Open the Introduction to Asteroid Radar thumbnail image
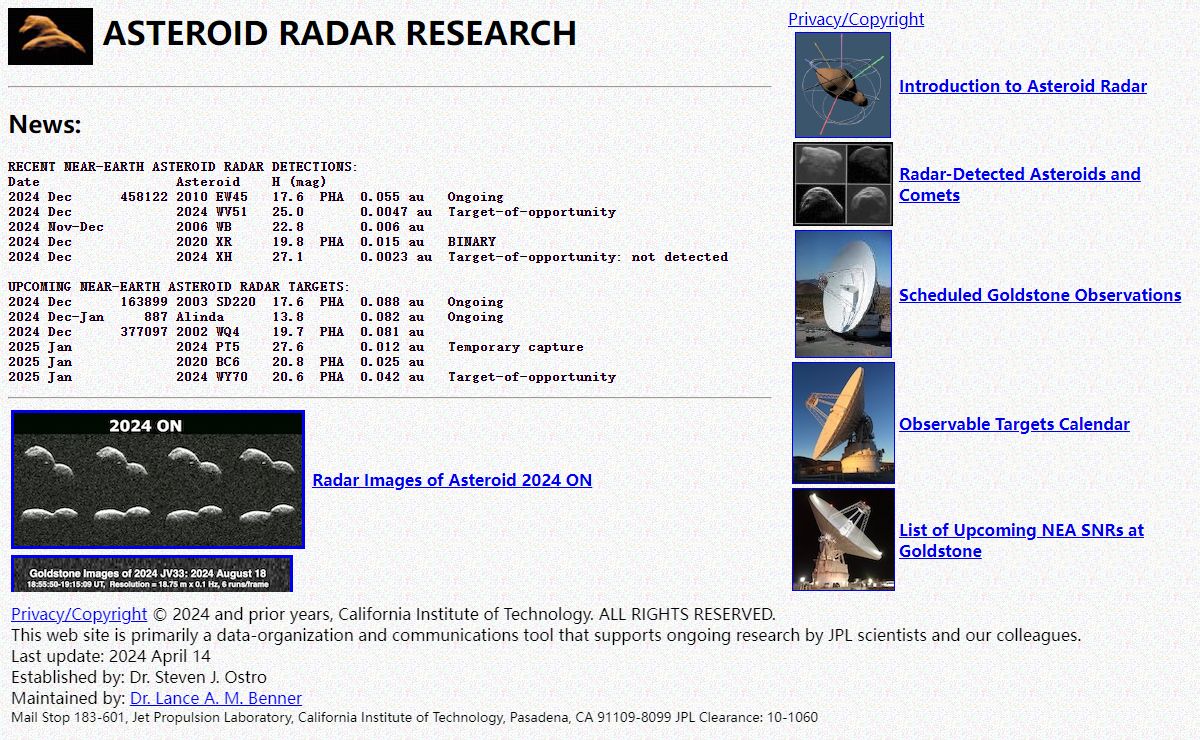Viewport: 1200px width, 740px height. [842, 85]
